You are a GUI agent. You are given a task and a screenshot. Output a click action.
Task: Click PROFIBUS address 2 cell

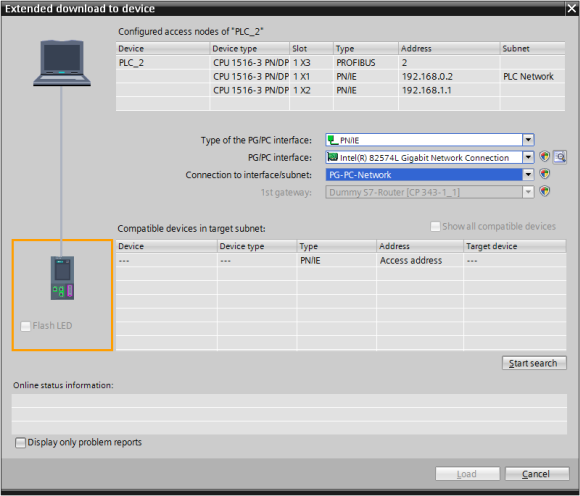click(x=449, y=63)
